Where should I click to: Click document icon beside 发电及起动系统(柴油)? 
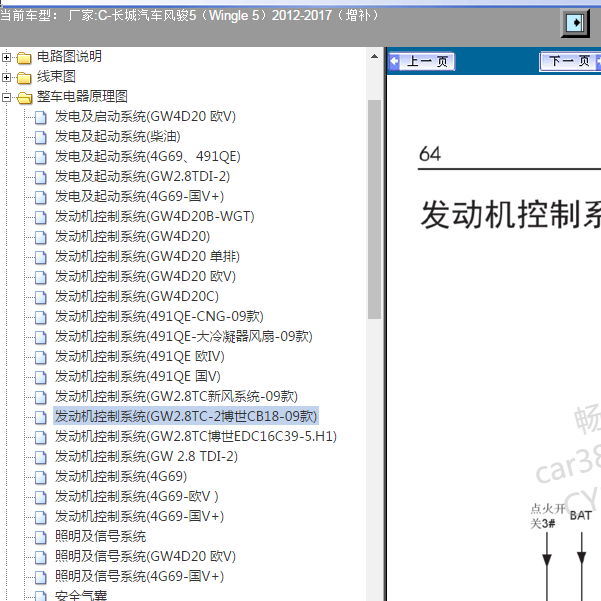[41, 137]
